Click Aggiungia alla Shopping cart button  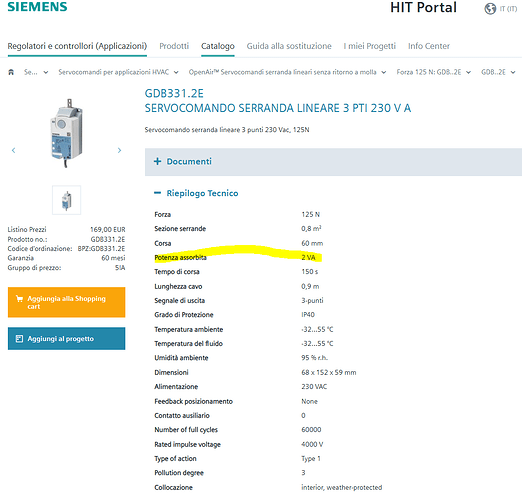(x=67, y=302)
